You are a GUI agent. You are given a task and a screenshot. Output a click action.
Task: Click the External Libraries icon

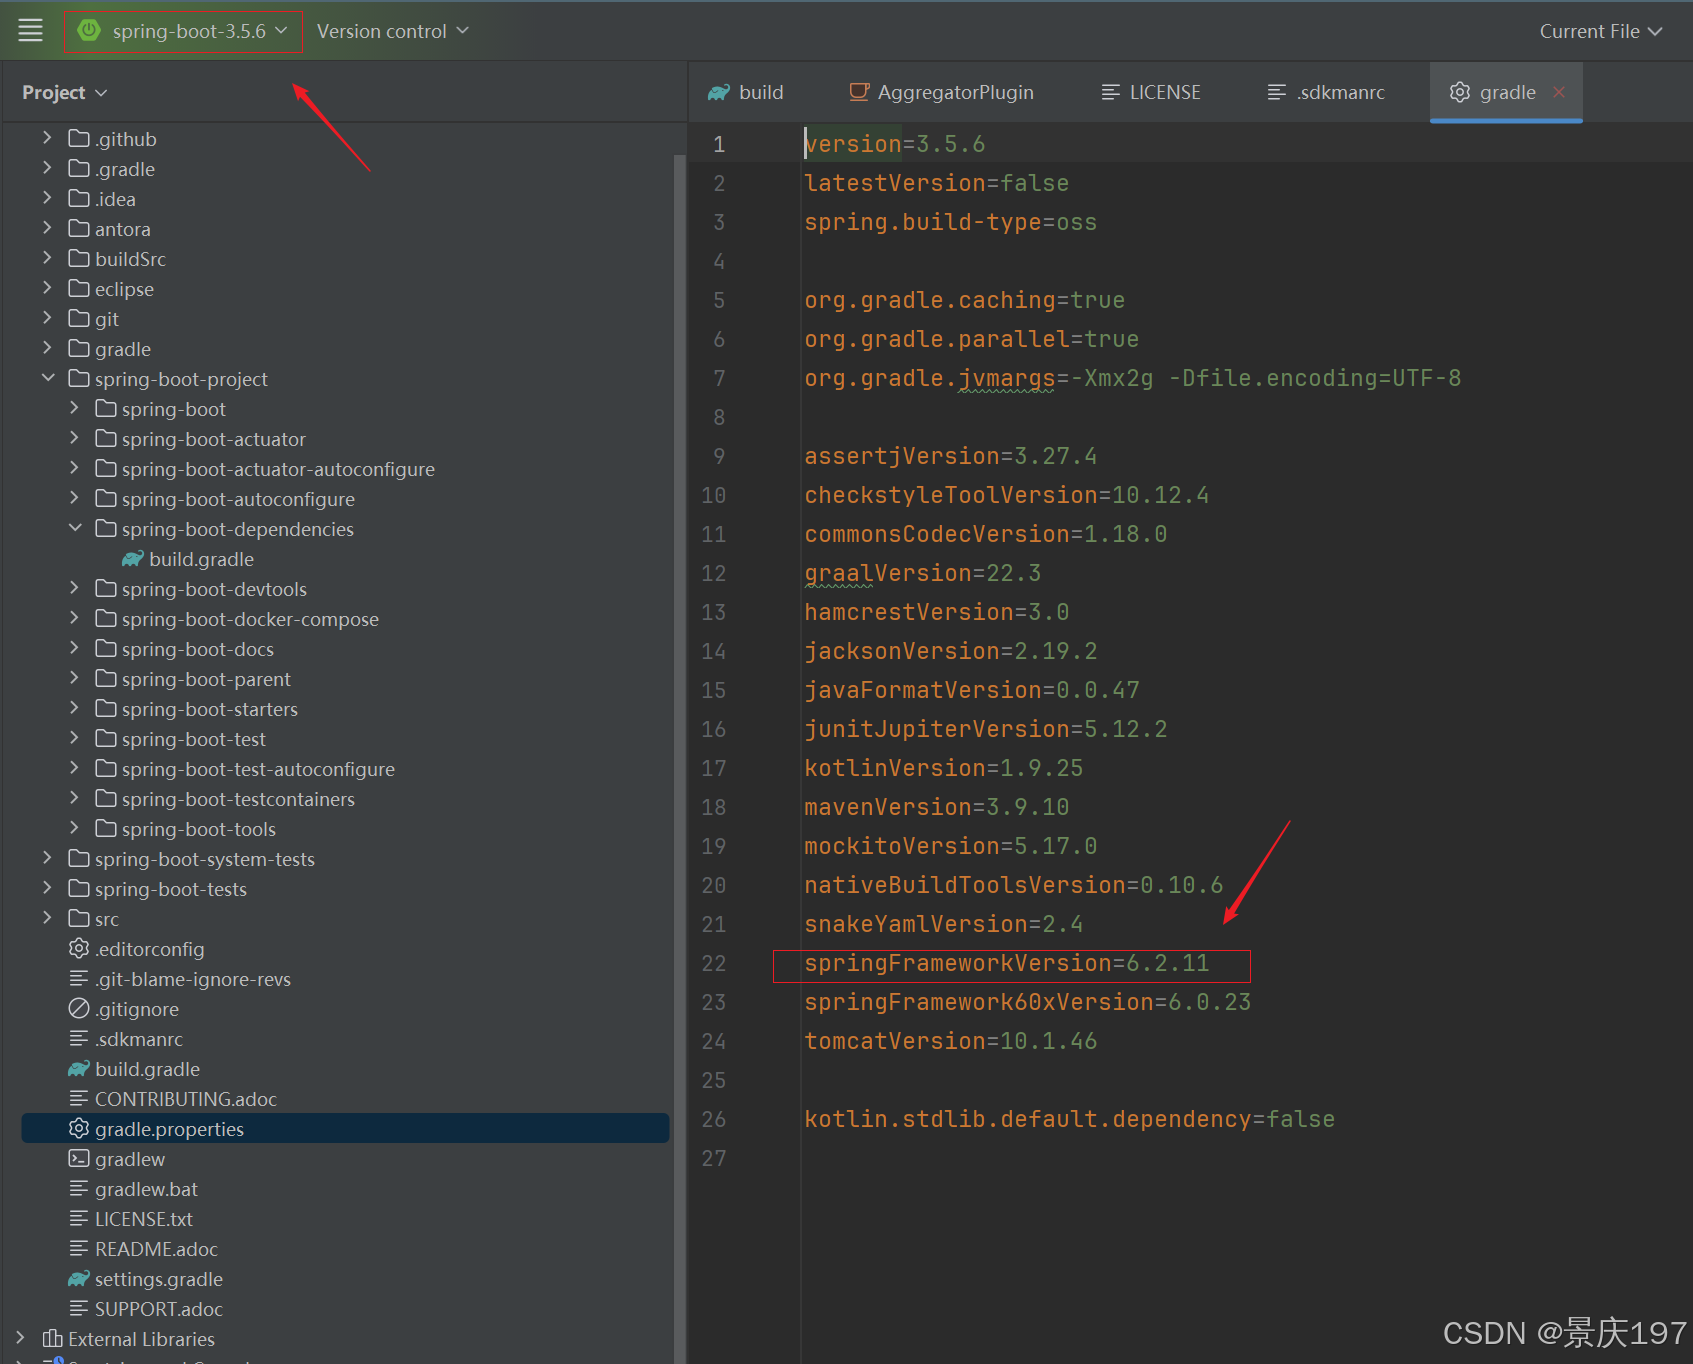tap(55, 1338)
